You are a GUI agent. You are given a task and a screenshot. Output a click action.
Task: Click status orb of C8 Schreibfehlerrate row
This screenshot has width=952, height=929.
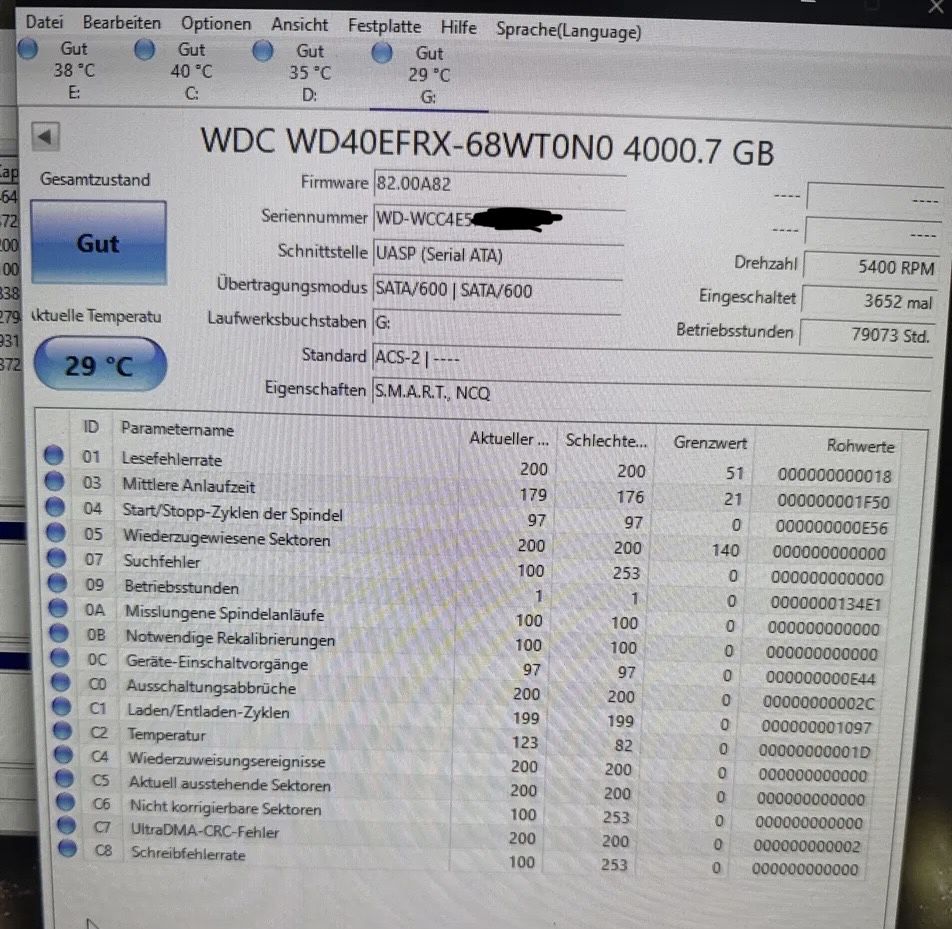coord(67,848)
